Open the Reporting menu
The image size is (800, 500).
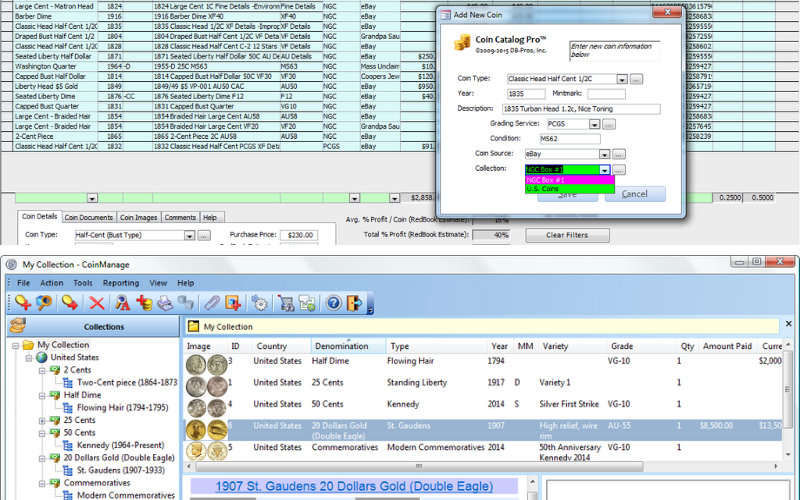(x=121, y=283)
